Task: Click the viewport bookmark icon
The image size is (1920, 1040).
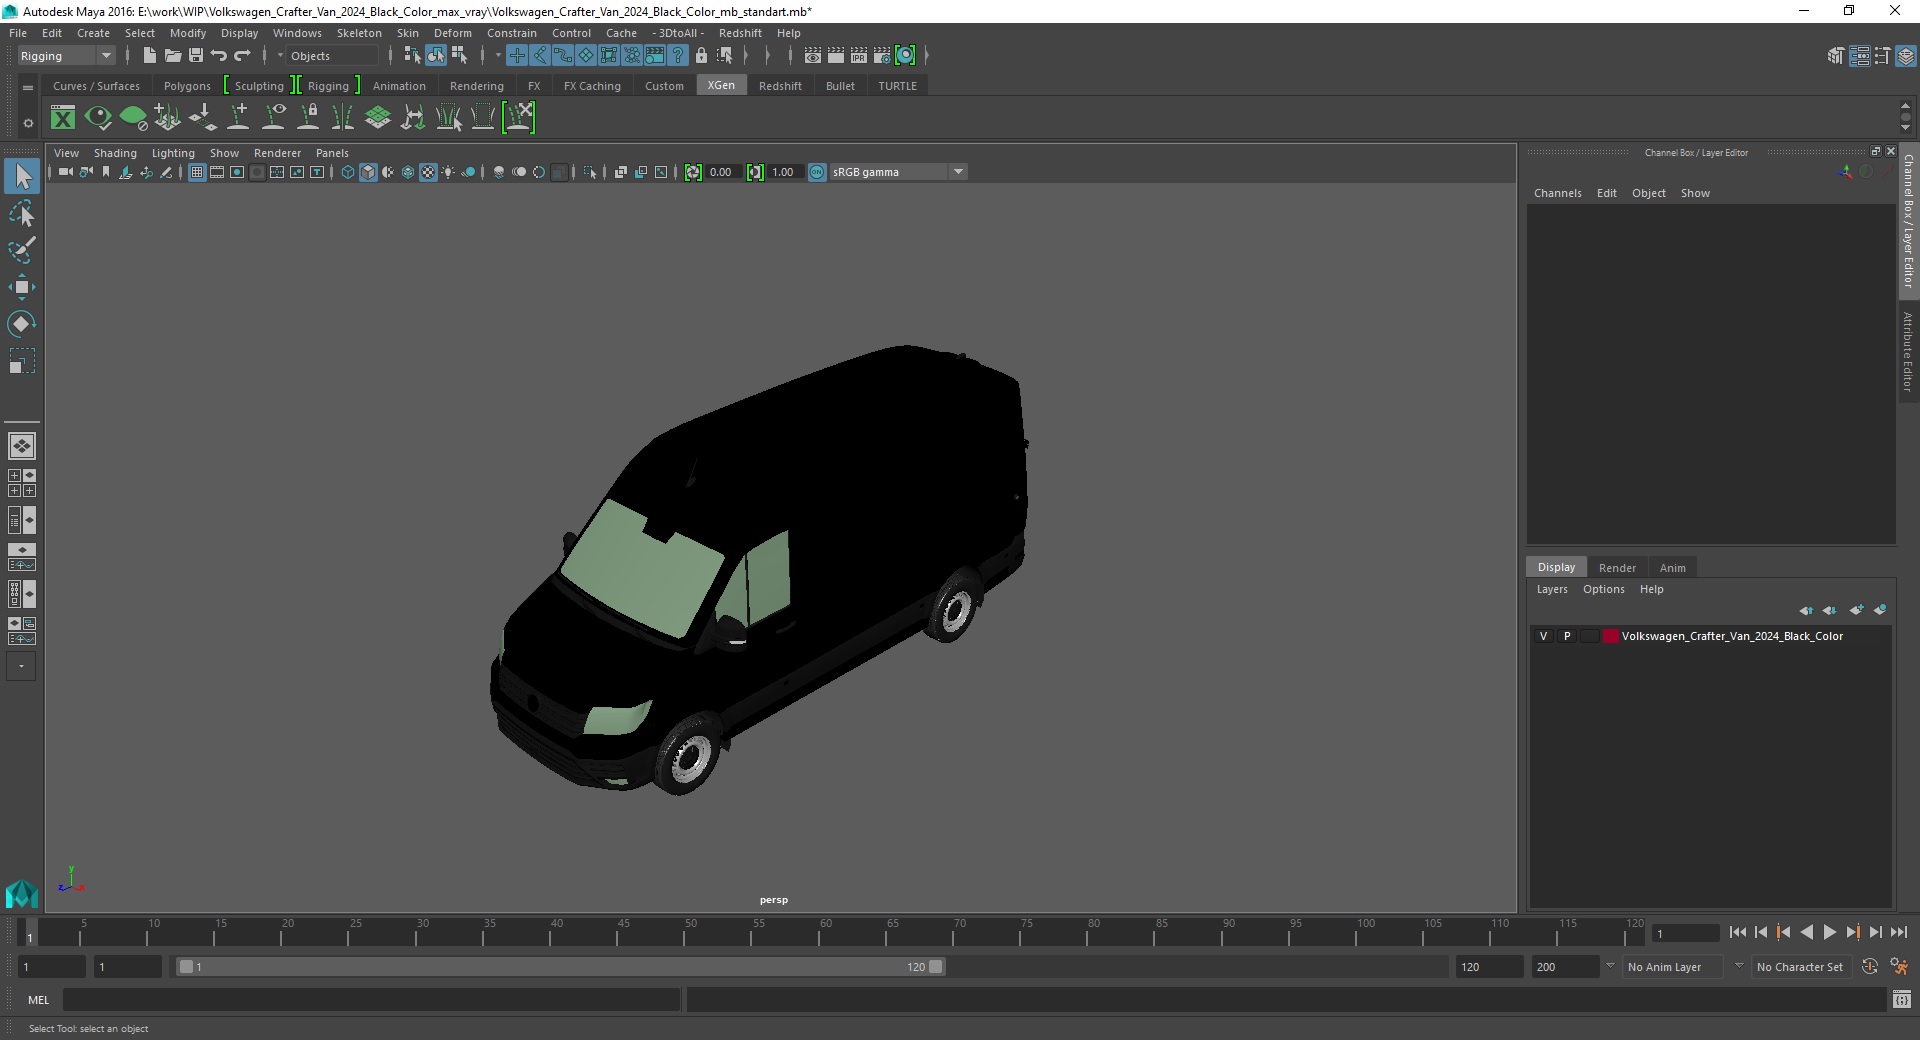Action: [x=106, y=172]
